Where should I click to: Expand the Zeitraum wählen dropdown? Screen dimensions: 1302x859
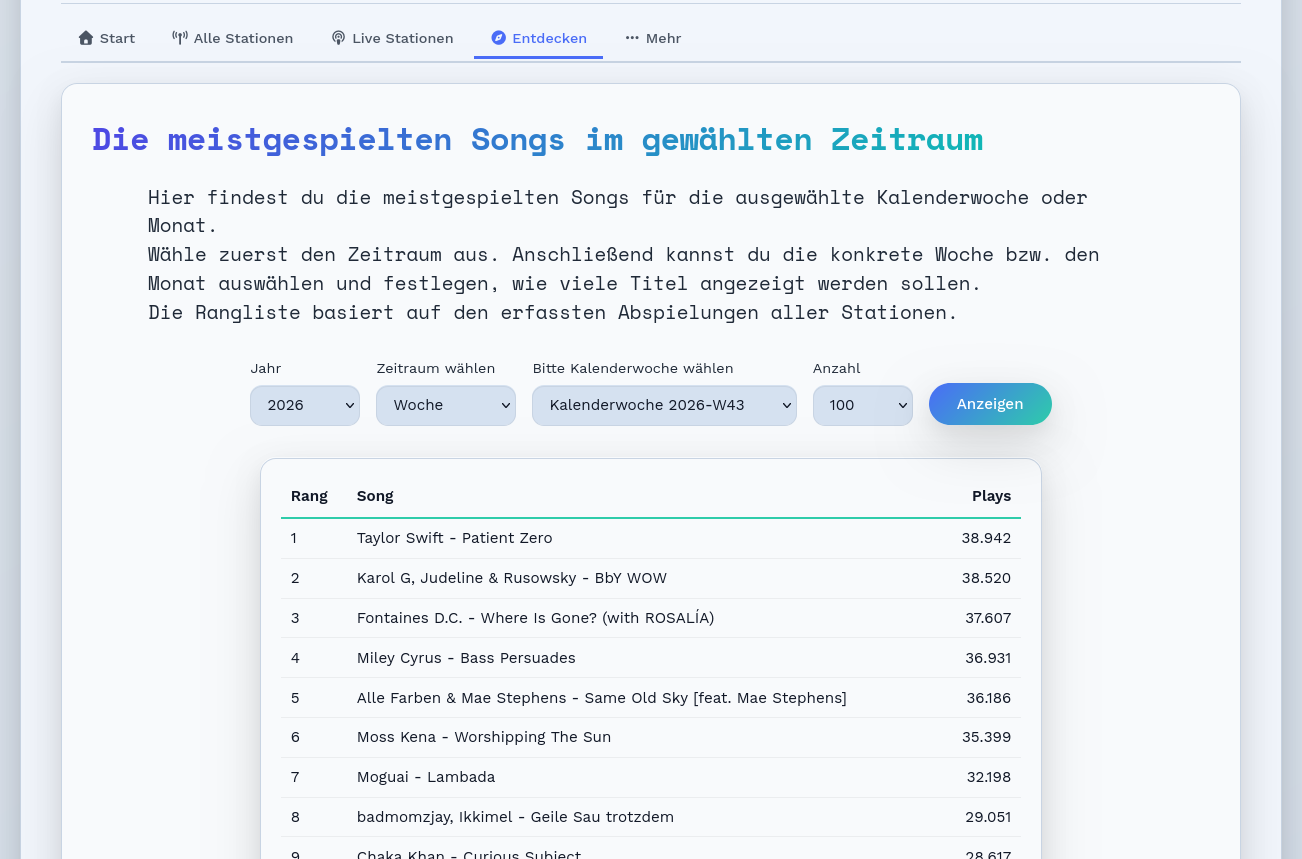click(x=446, y=405)
